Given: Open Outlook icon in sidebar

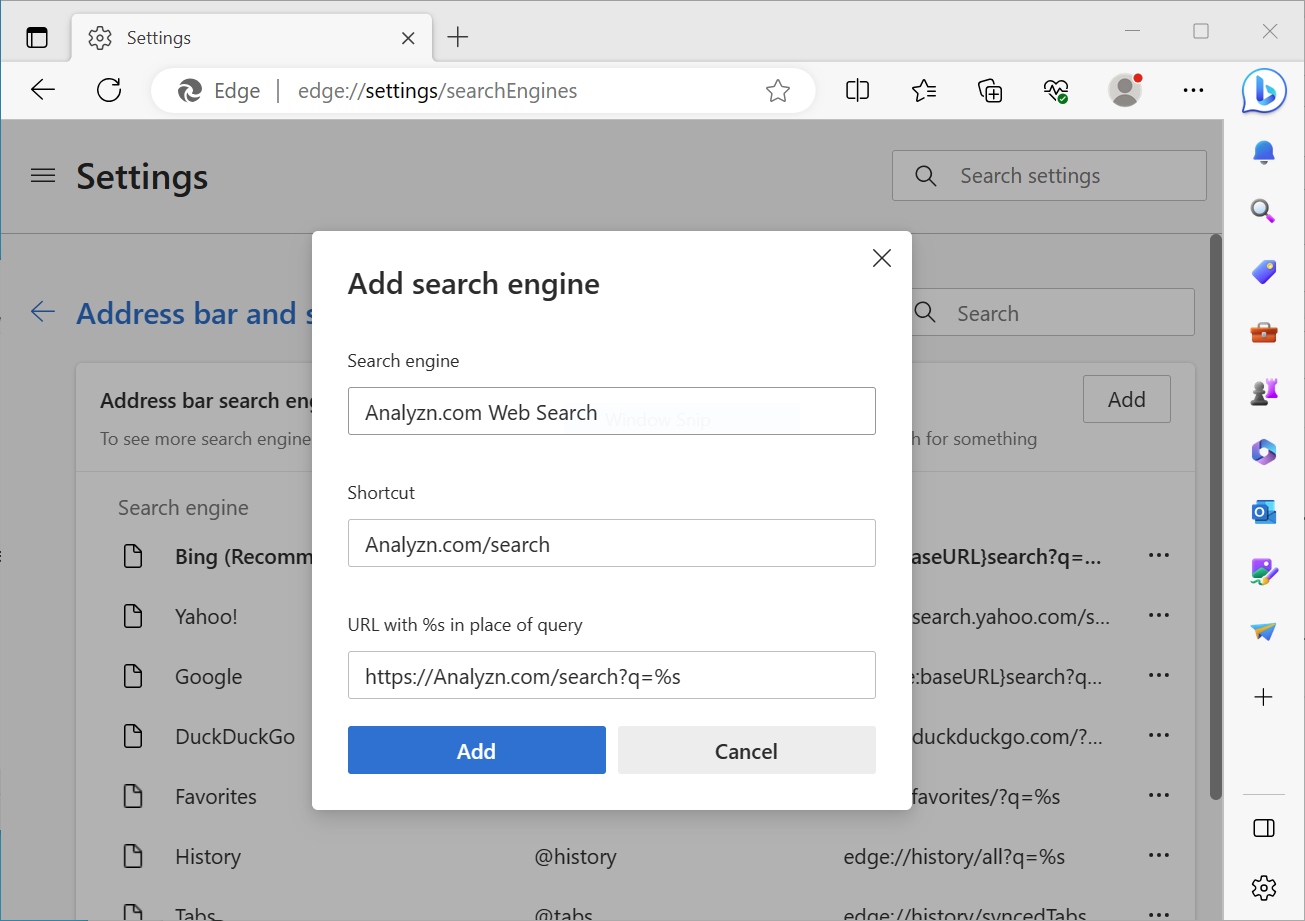Looking at the screenshot, I should point(1264,512).
